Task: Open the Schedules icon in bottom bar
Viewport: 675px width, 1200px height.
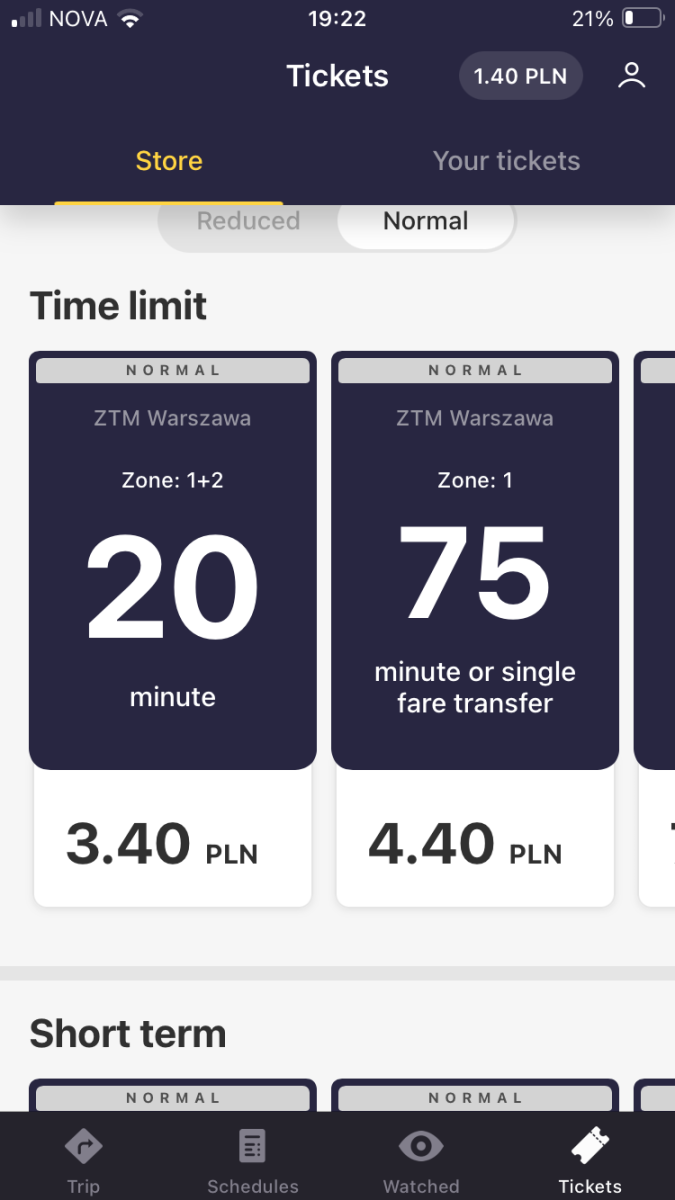Action: 252,1146
